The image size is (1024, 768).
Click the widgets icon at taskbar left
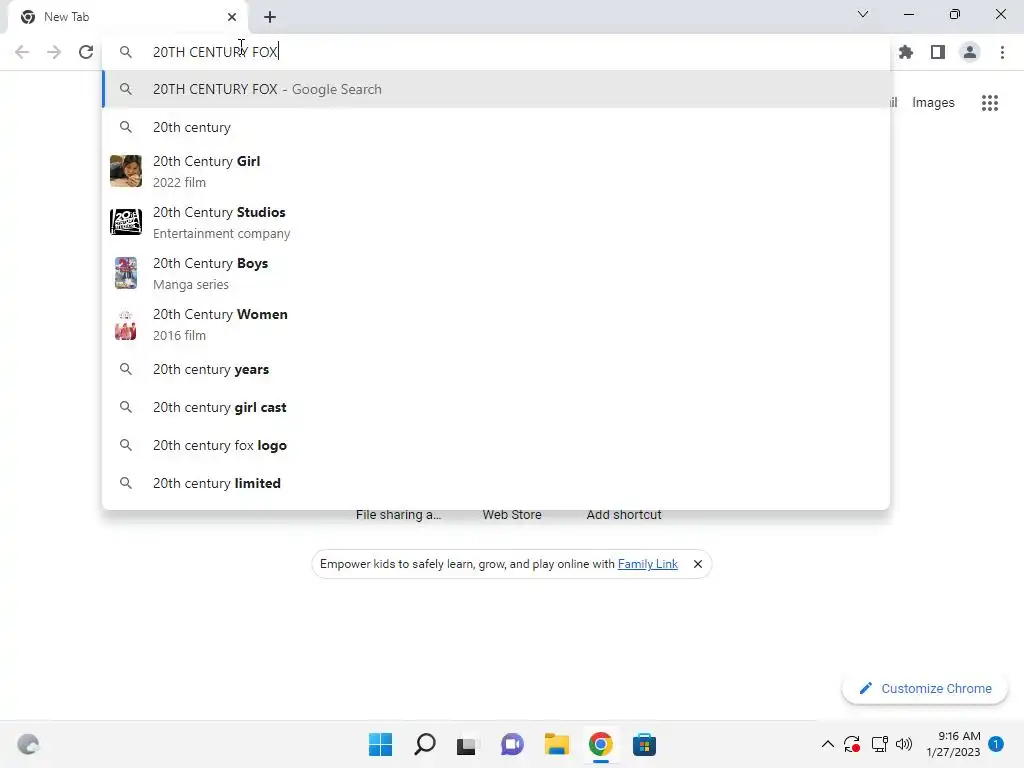point(28,744)
